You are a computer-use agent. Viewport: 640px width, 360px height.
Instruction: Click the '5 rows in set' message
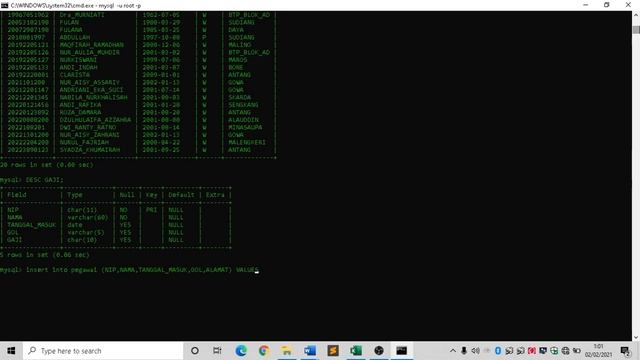(44, 255)
